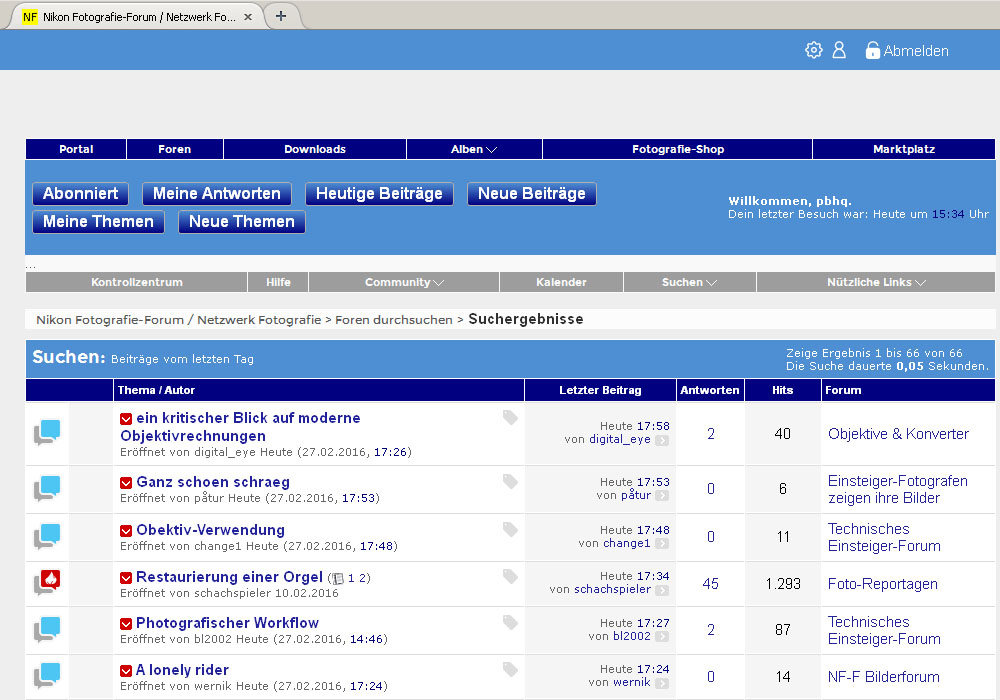Open user profile icon in header
This screenshot has width=1000, height=700.
[839, 50]
